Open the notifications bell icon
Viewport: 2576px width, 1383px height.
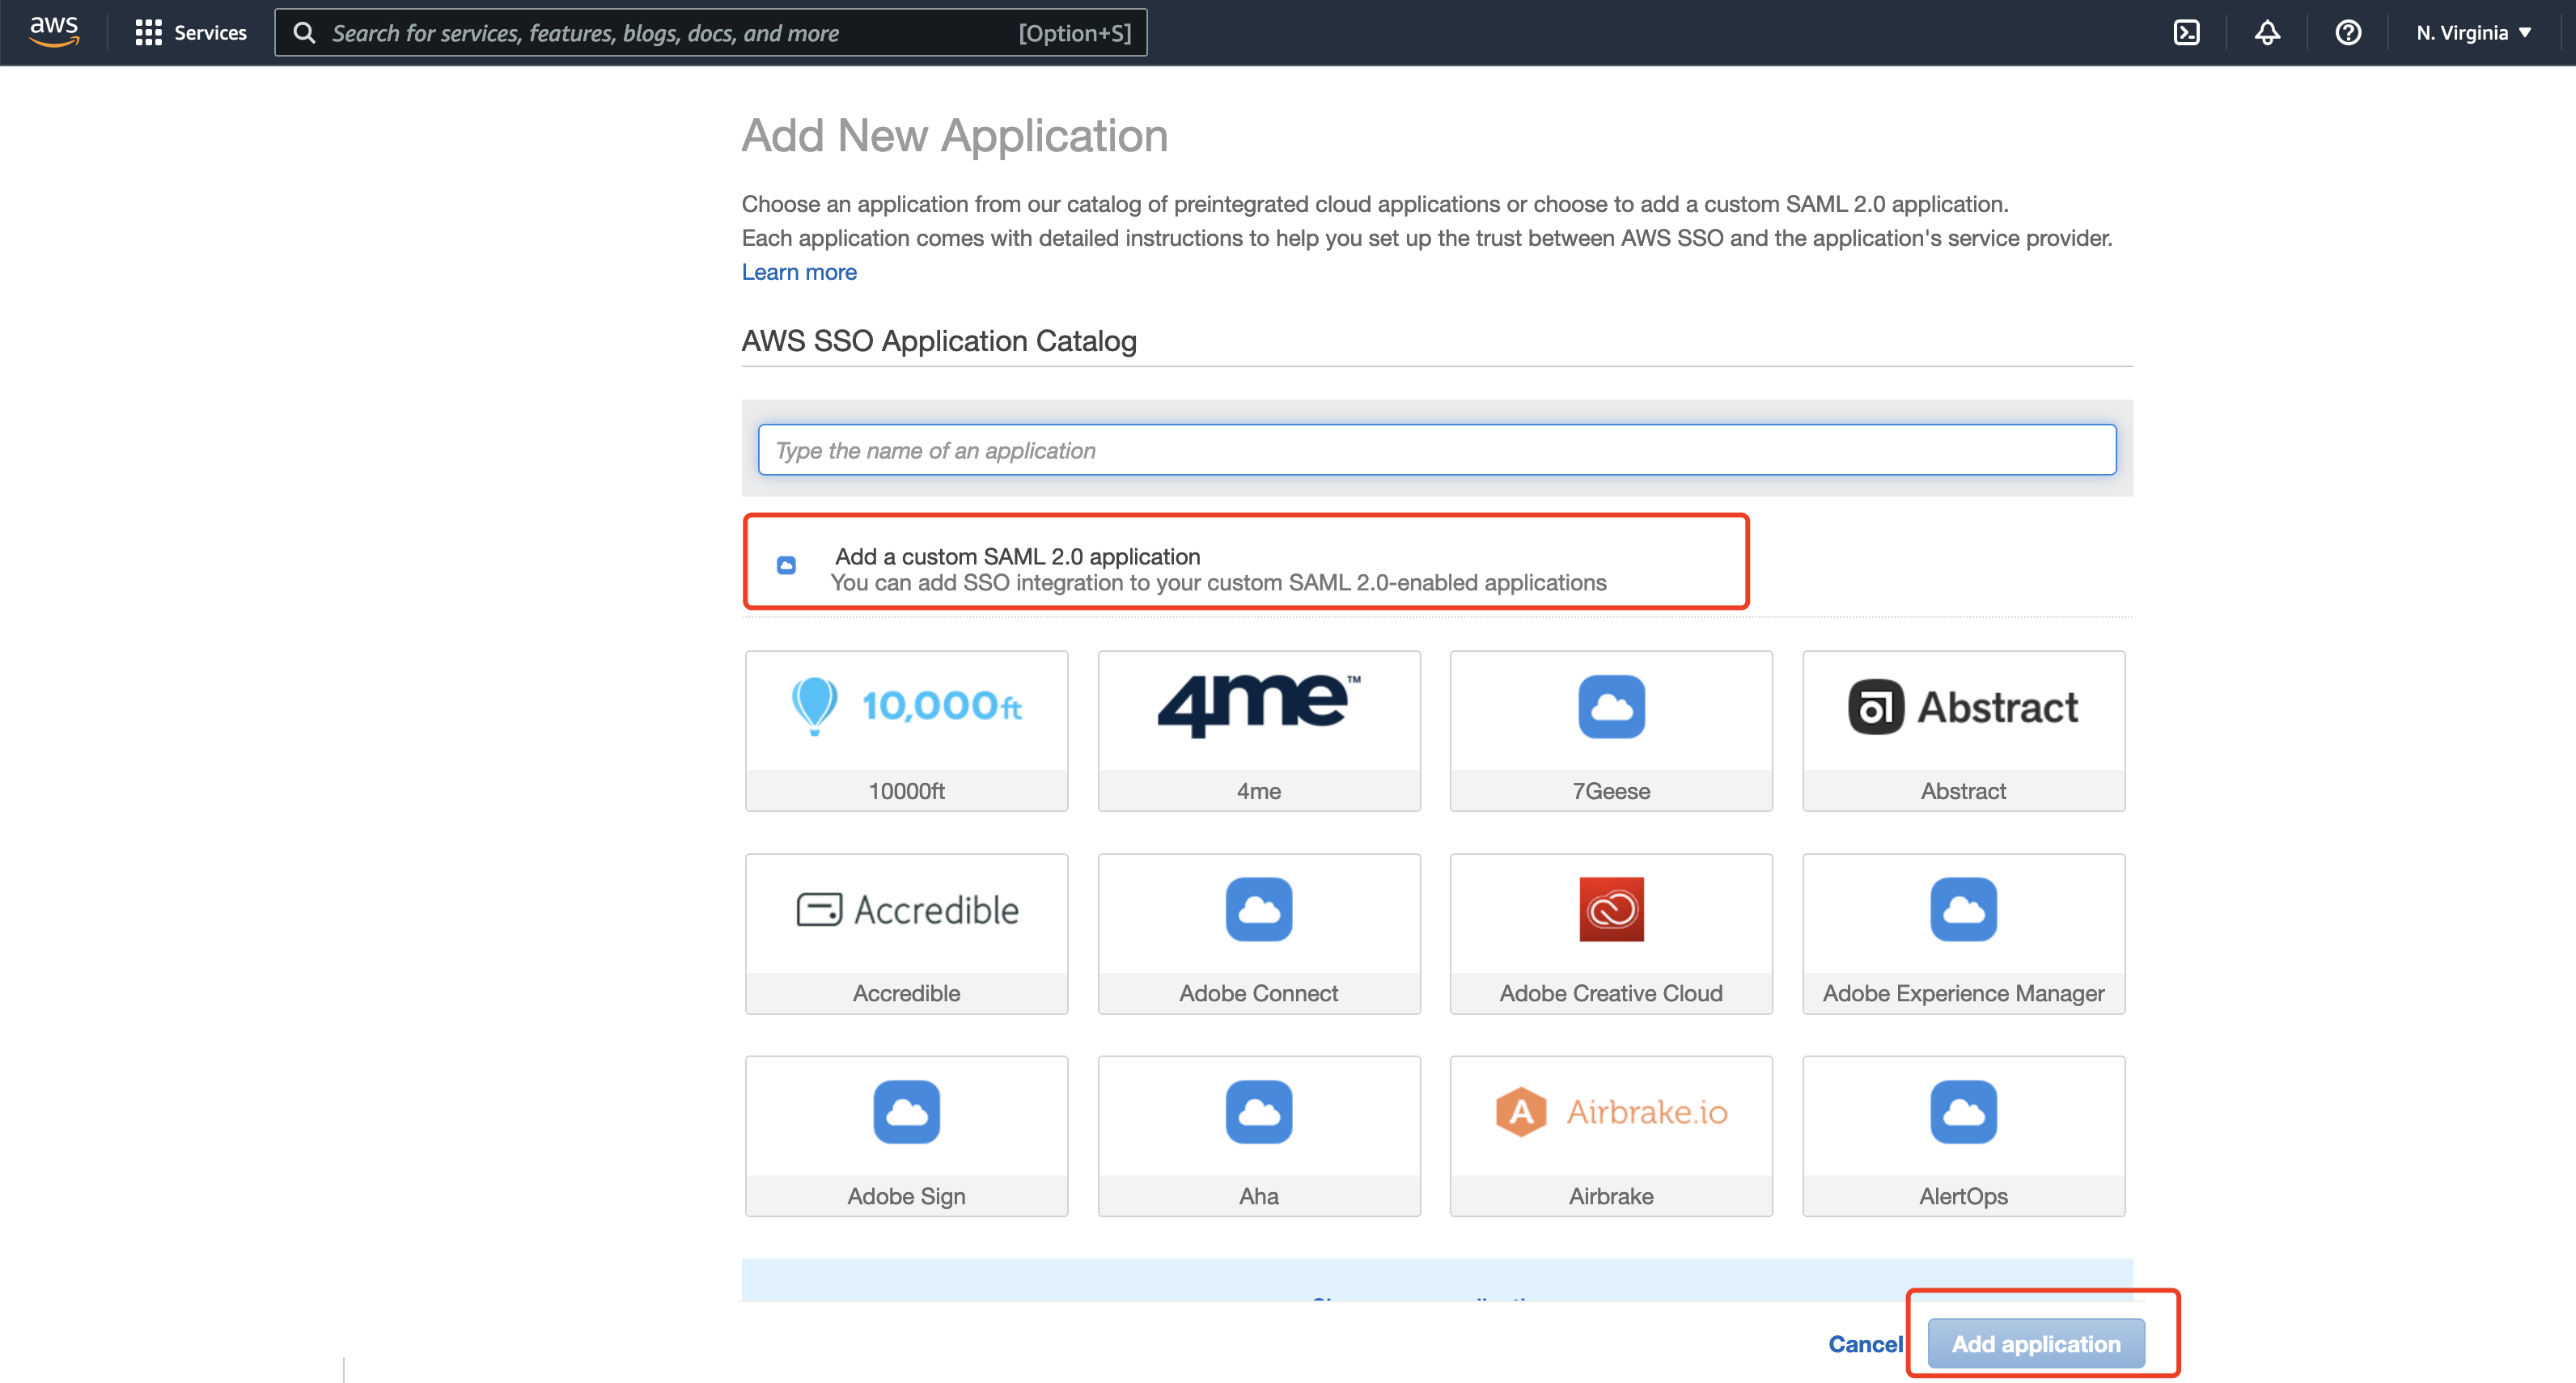tap(2267, 33)
